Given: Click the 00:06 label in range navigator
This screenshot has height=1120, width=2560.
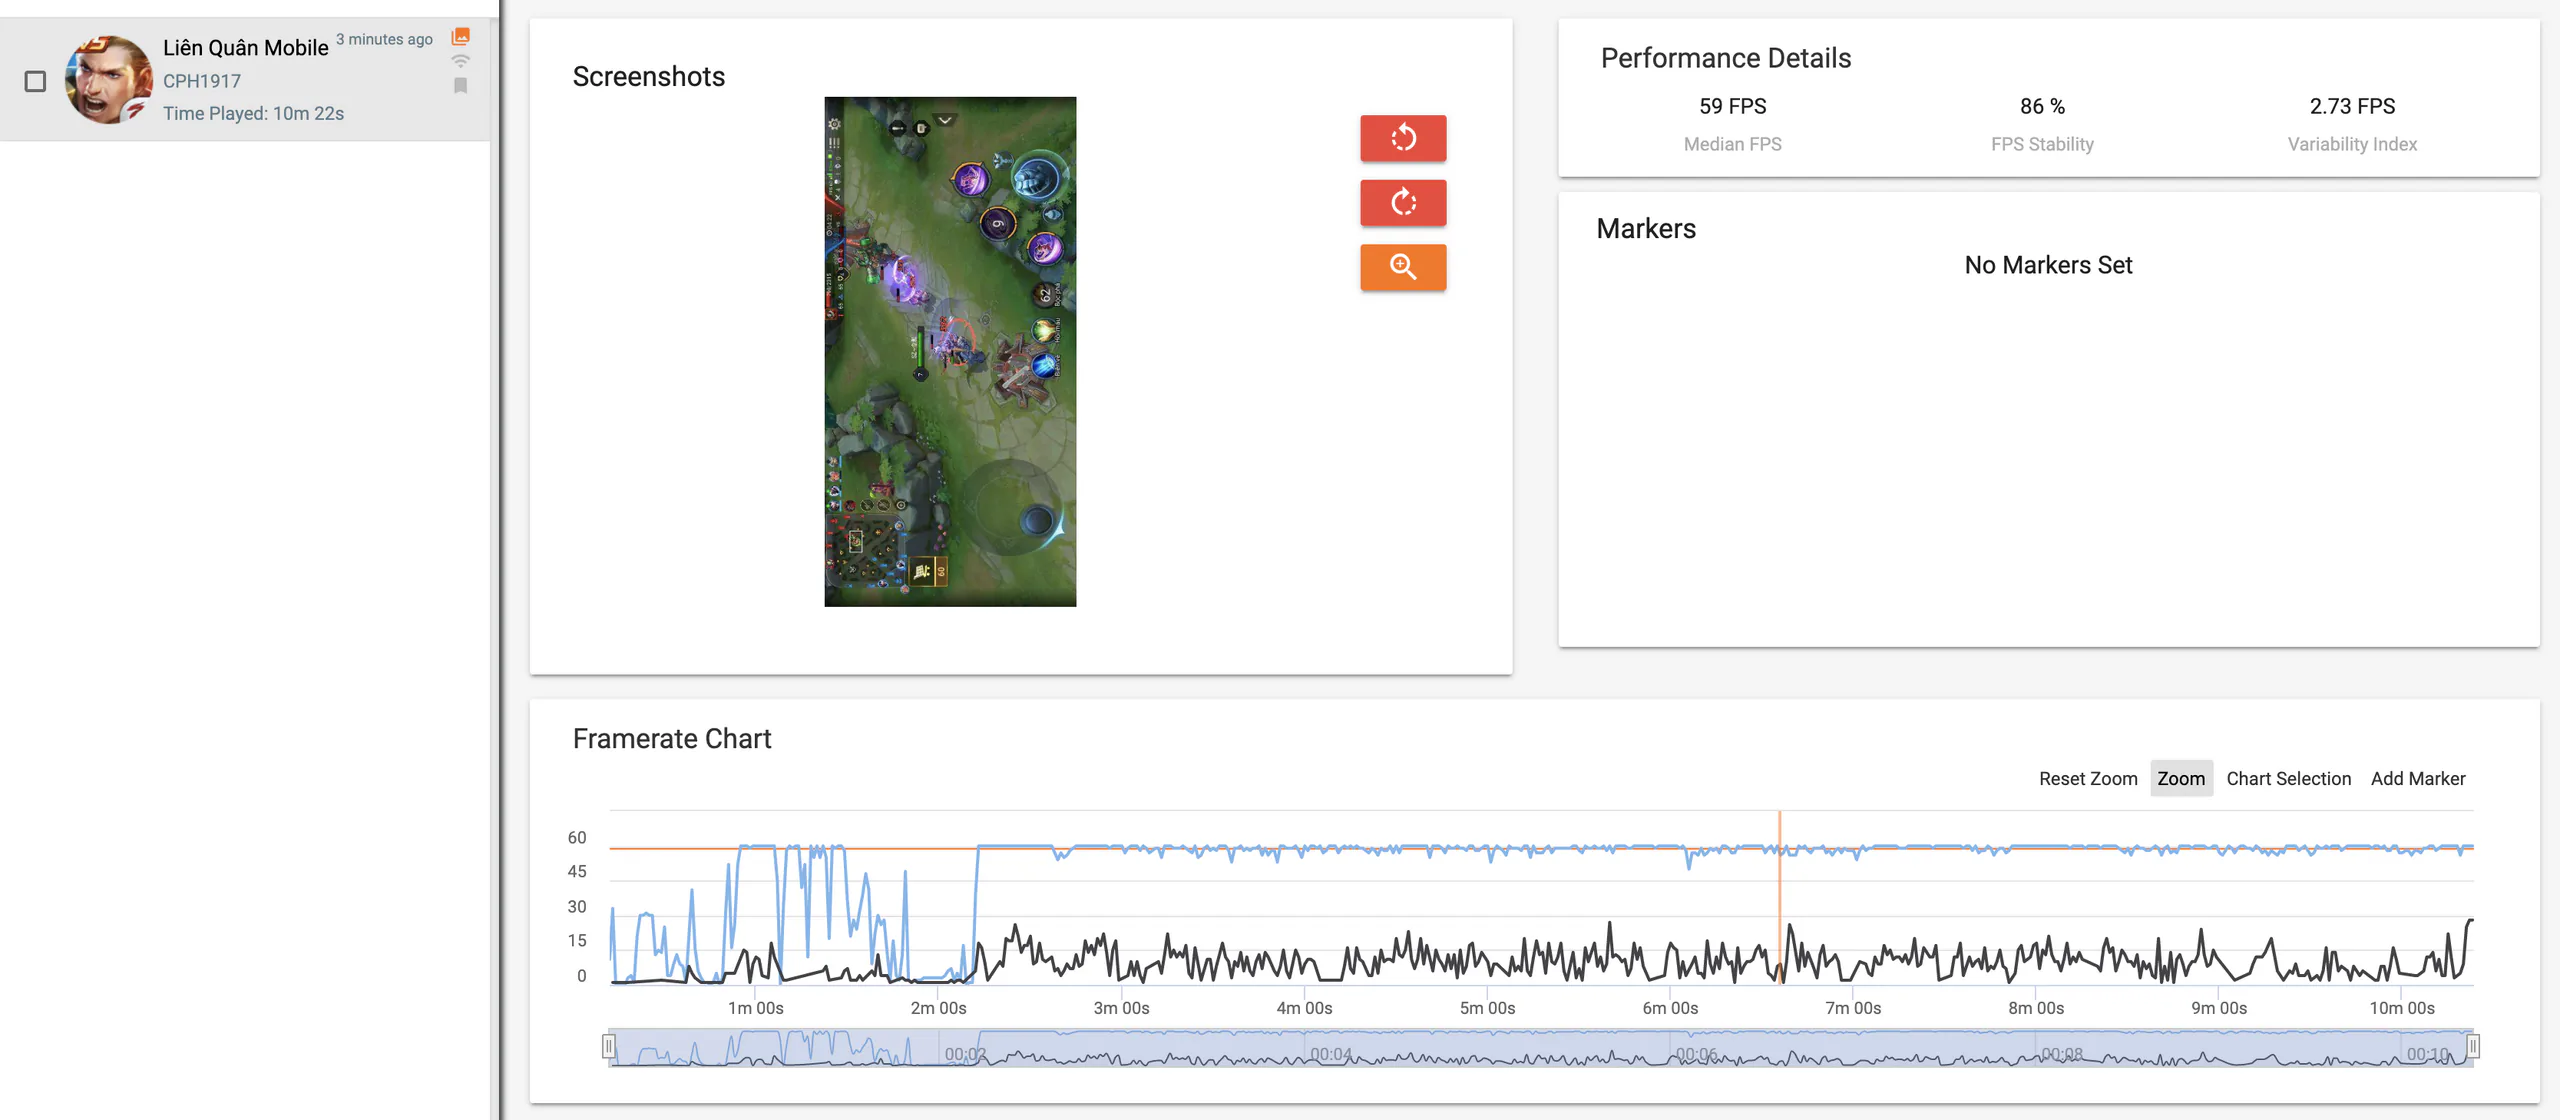Looking at the screenshot, I should pyautogui.click(x=1696, y=1054).
